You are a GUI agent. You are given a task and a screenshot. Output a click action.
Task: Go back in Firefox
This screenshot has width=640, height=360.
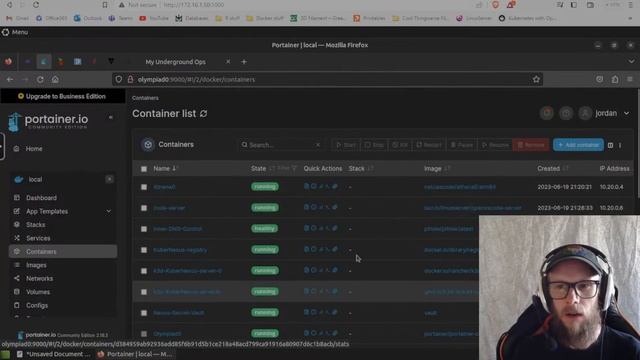10,79
